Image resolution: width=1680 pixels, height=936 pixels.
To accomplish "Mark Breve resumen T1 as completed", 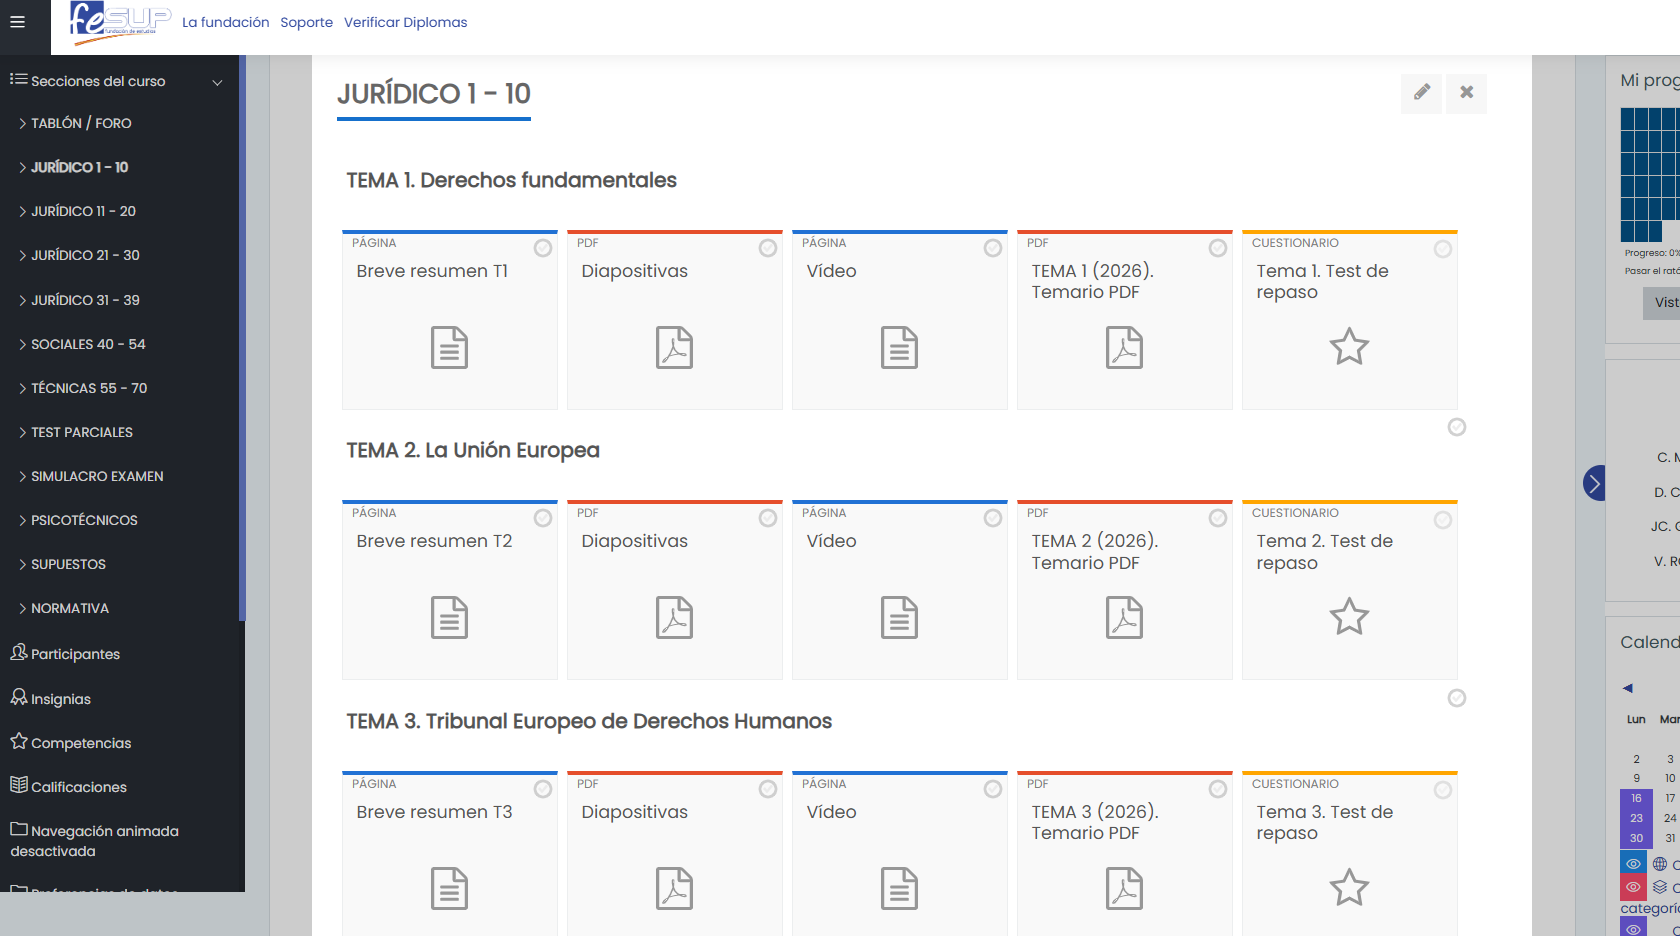I will (542, 248).
